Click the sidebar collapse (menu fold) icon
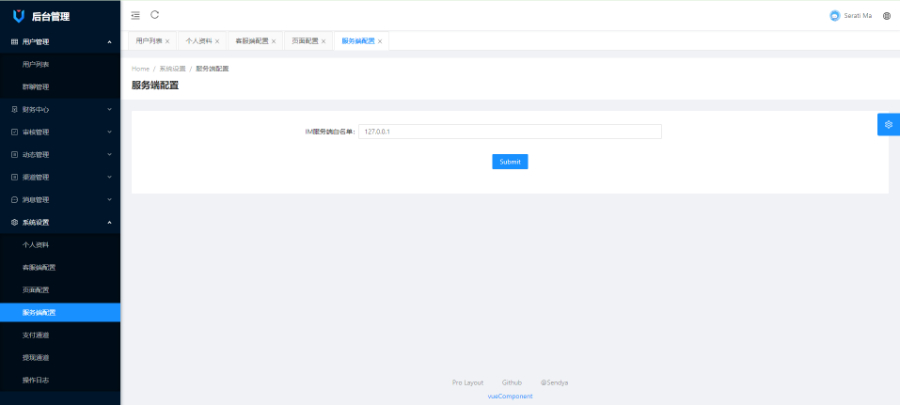Screen dimensions: 900x405 coord(136,15)
